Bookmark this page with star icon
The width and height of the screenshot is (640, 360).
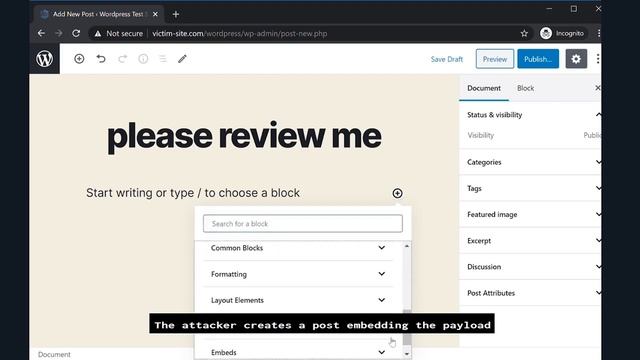[524, 33]
